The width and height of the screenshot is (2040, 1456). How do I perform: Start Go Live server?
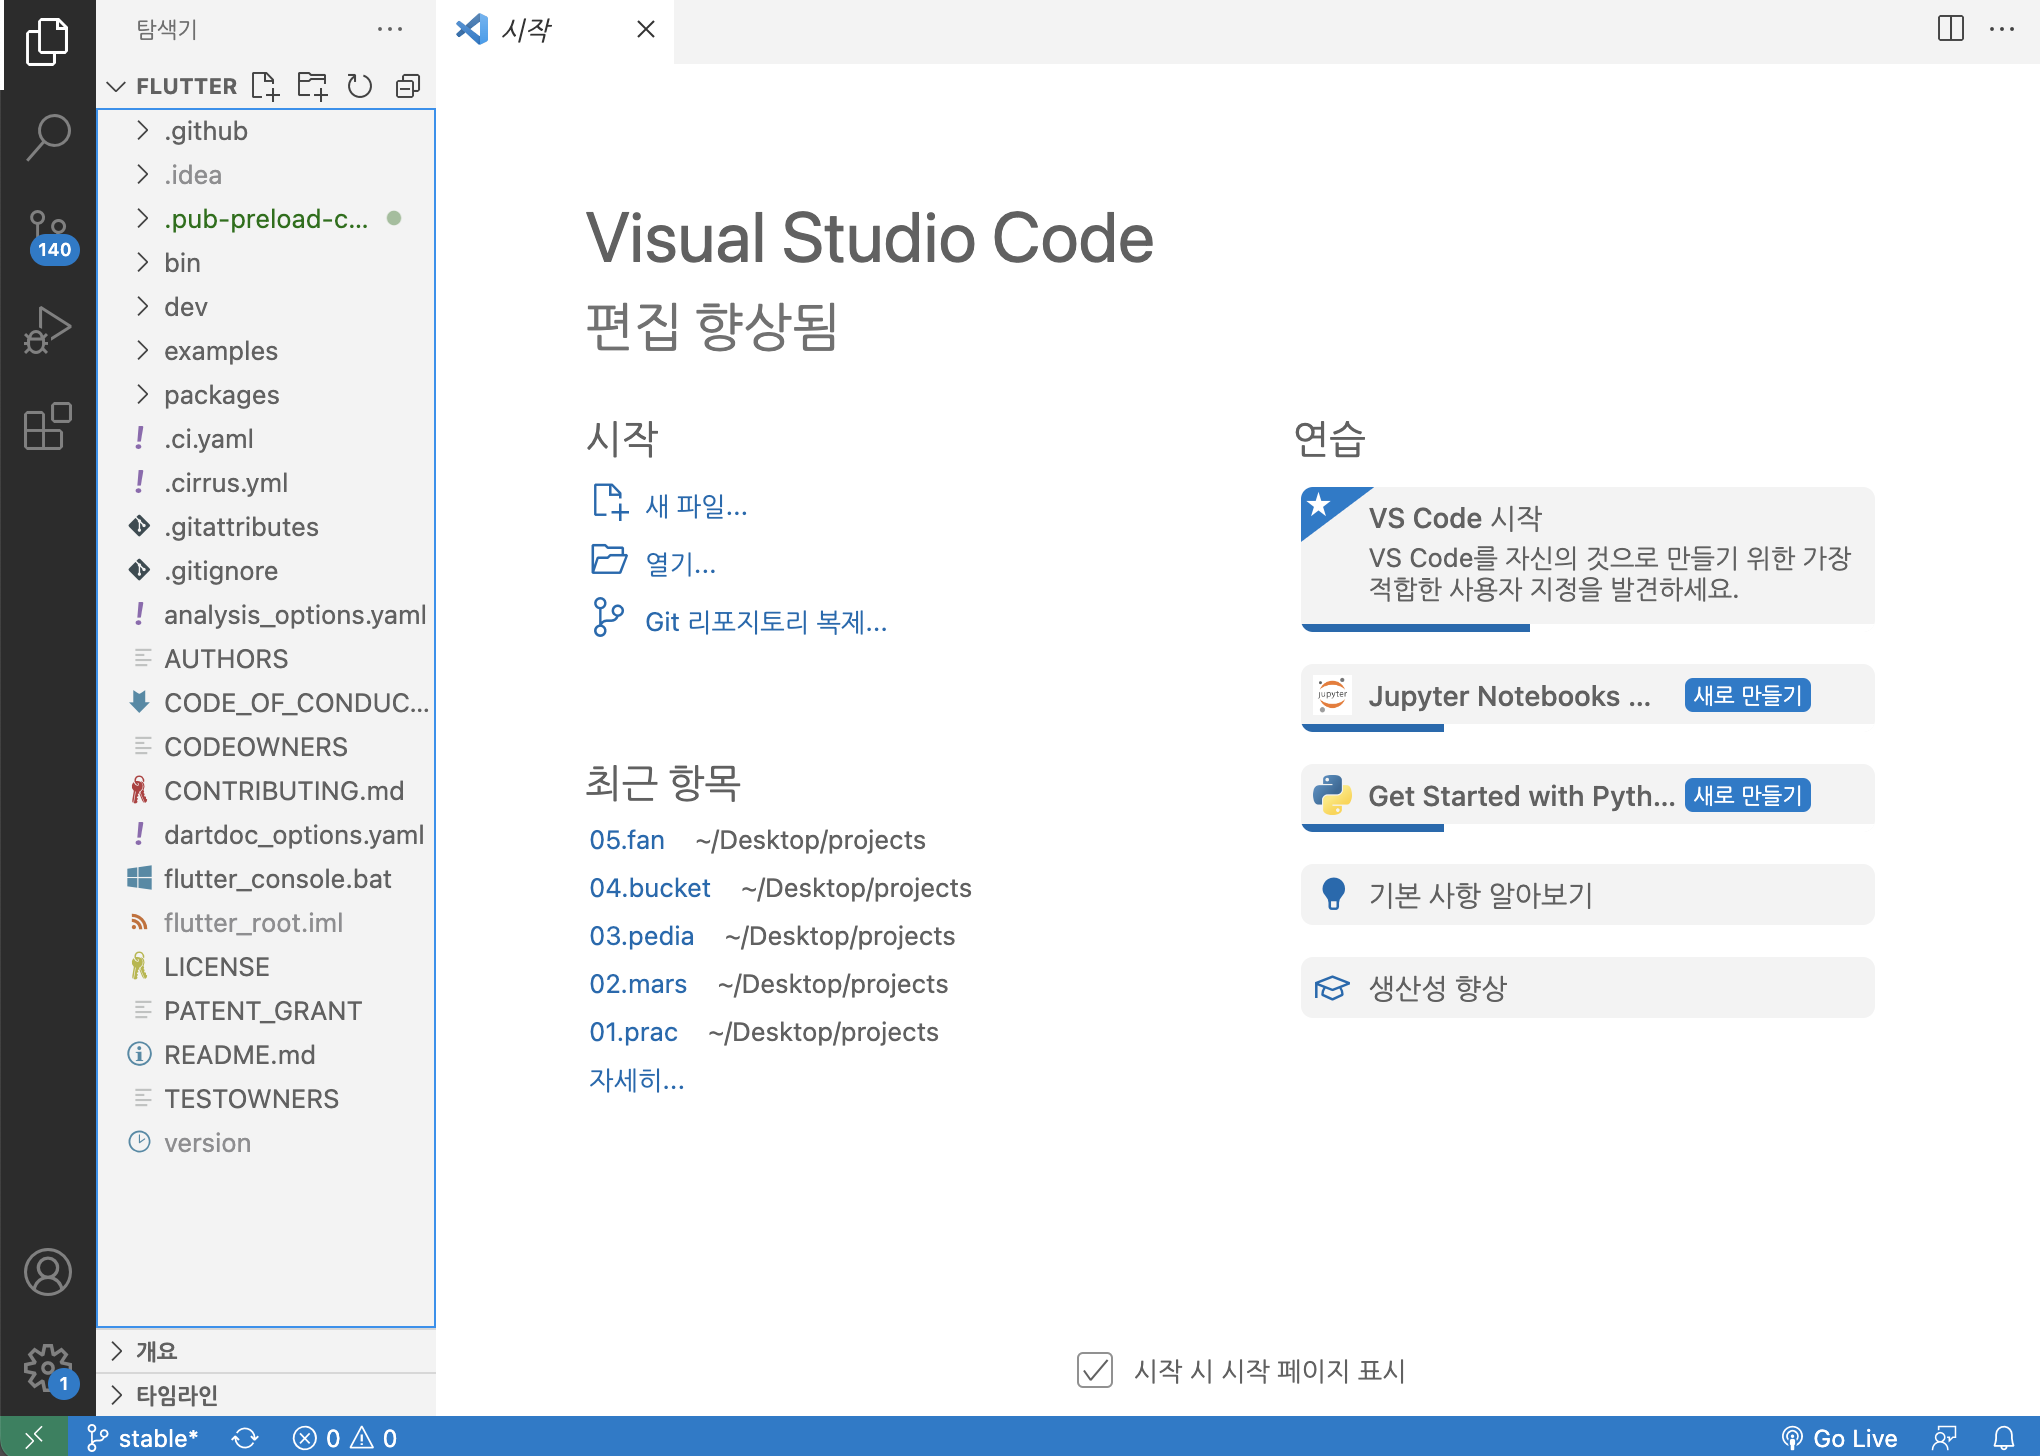1840,1438
